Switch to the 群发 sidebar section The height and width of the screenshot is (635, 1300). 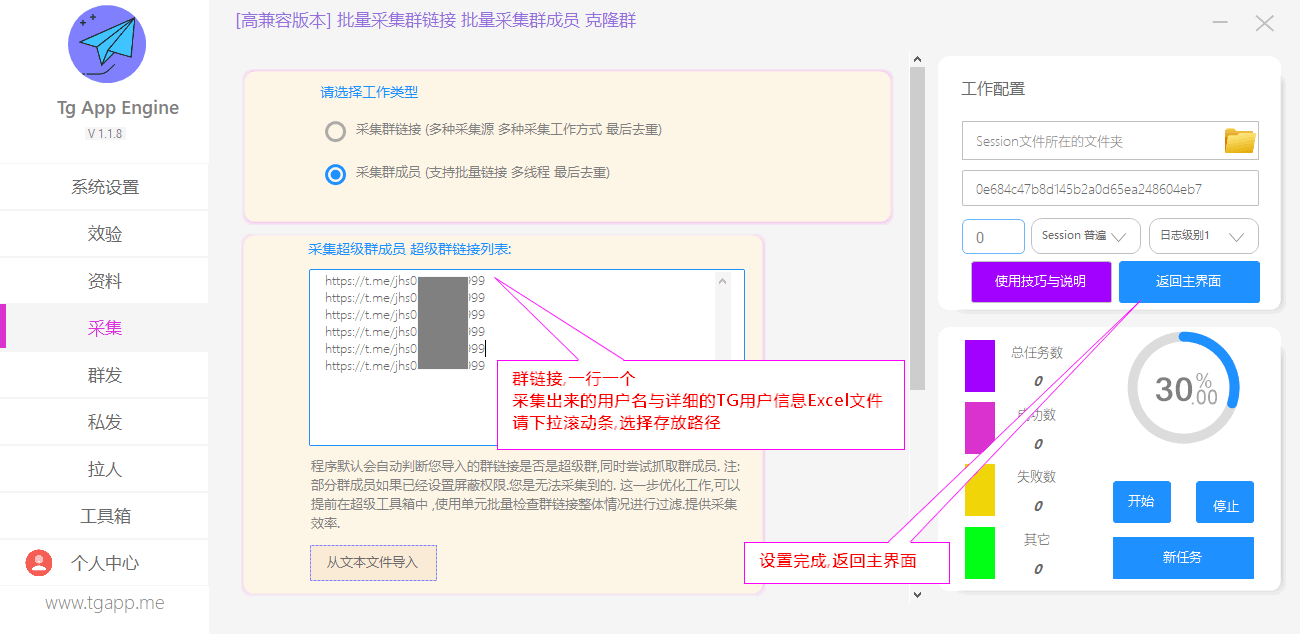105,375
